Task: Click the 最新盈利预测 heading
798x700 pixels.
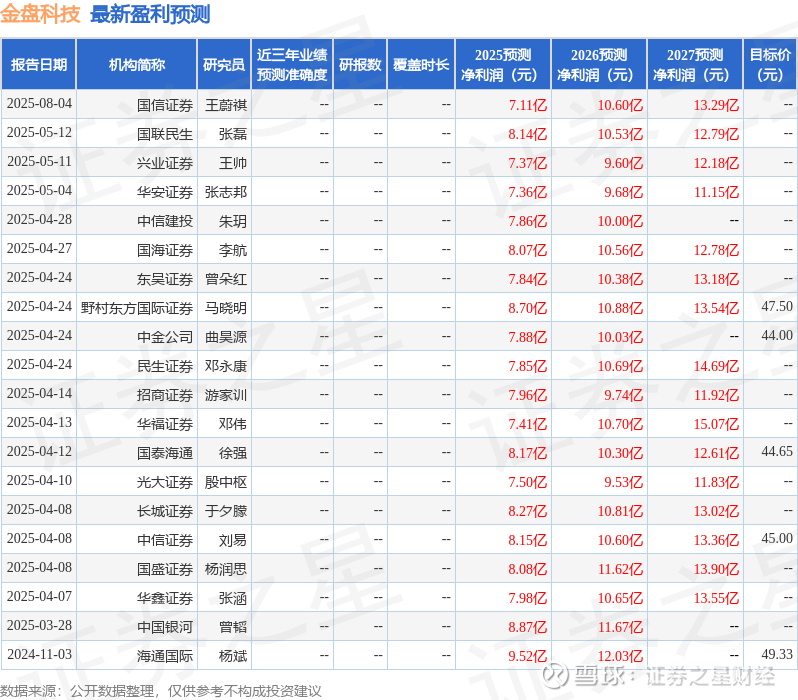Action: point(150,14)
